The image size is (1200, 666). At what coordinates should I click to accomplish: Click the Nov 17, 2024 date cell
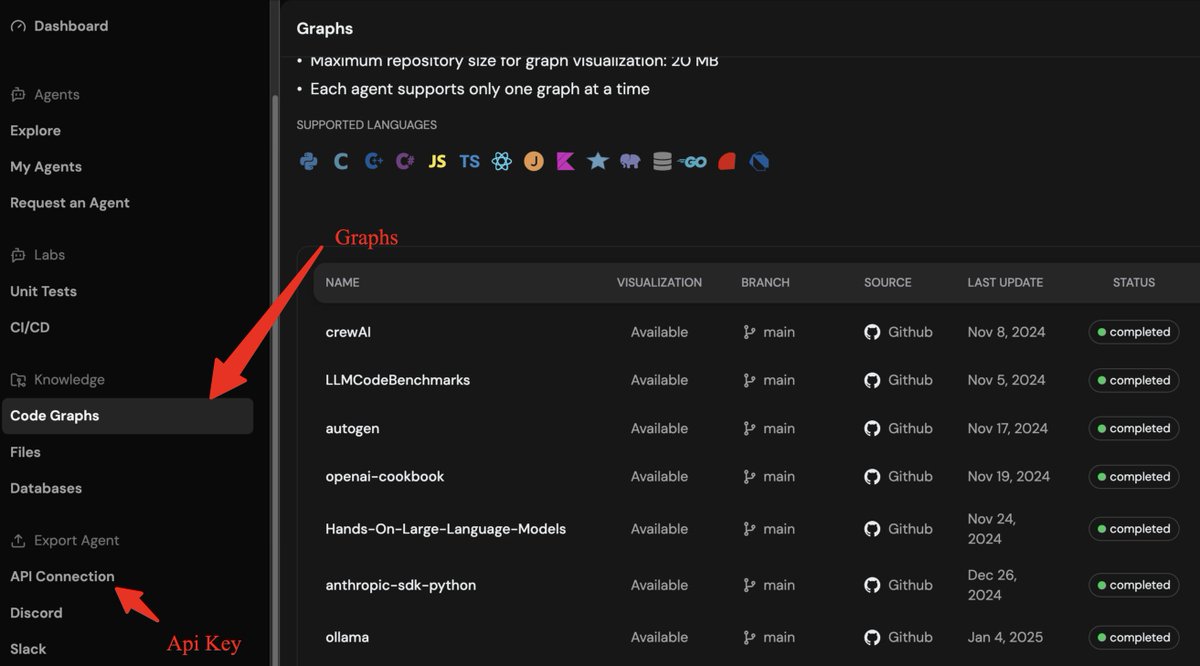coord(1008,428)
